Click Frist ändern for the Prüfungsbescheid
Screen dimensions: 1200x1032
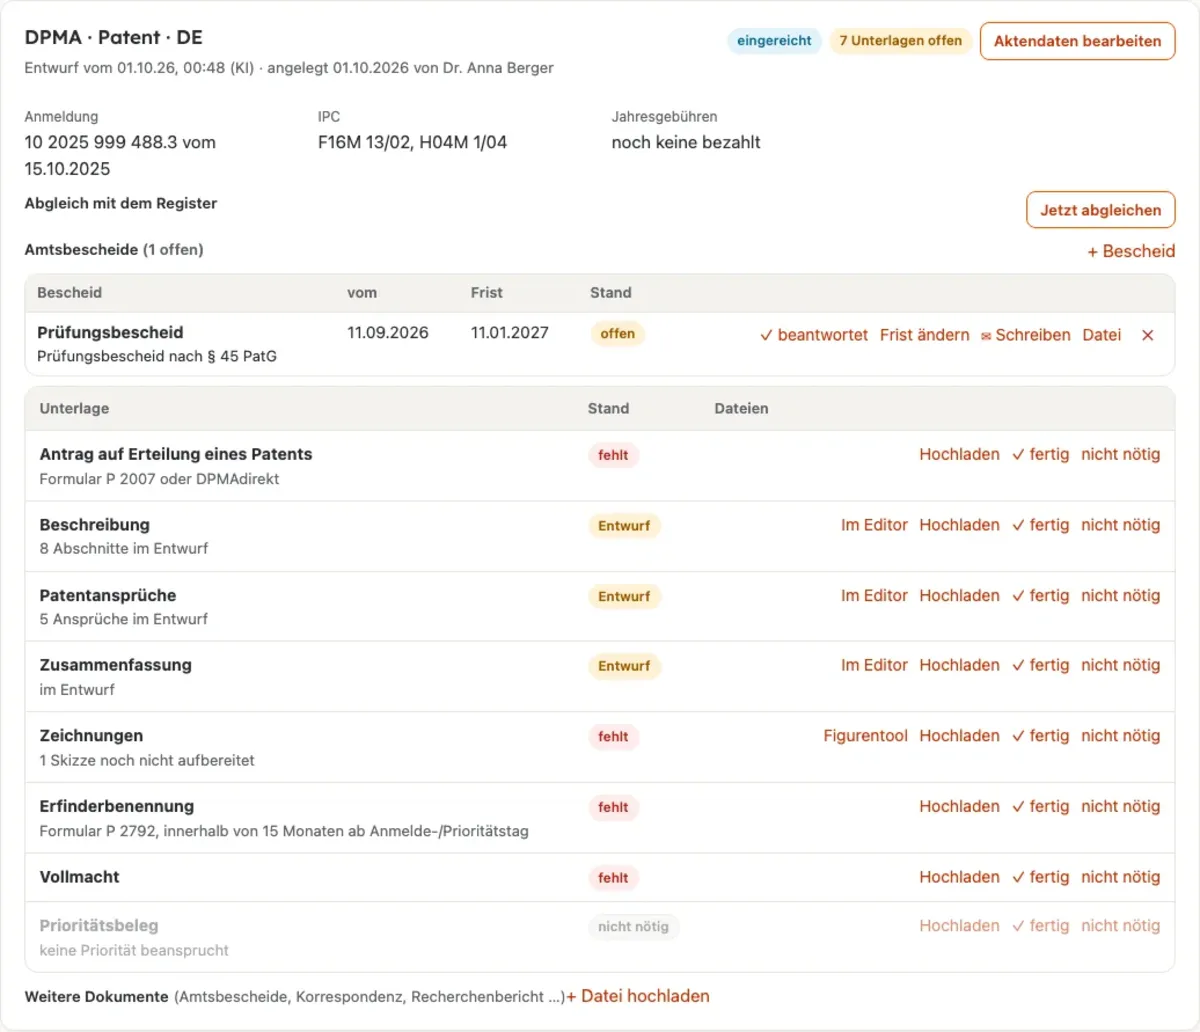point(925,335)
